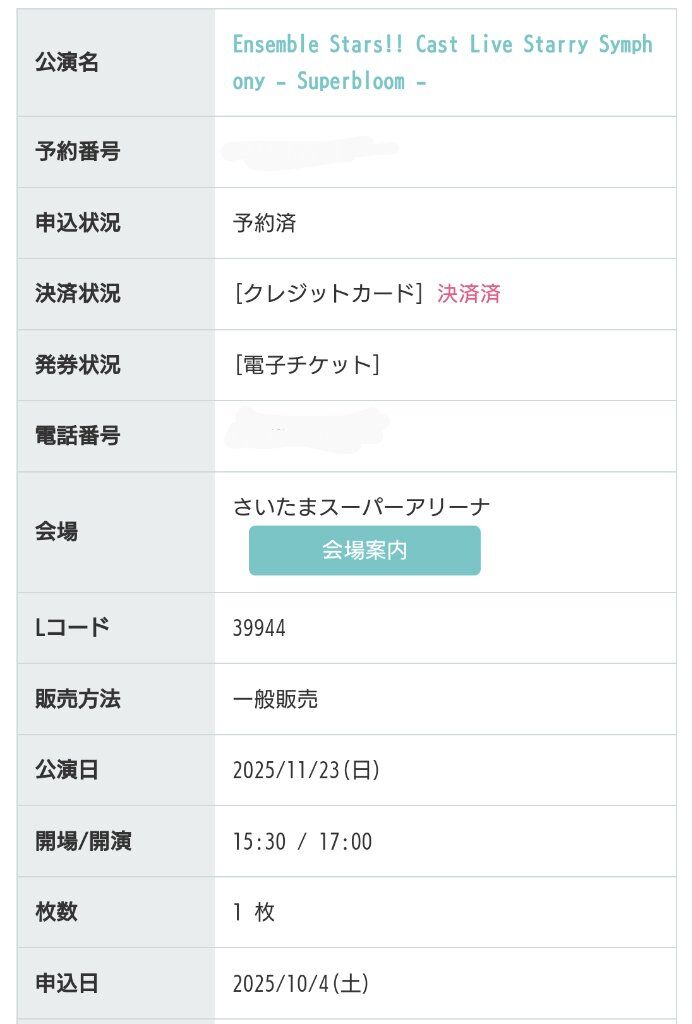Click the Lコード row label

pos(72,628)
